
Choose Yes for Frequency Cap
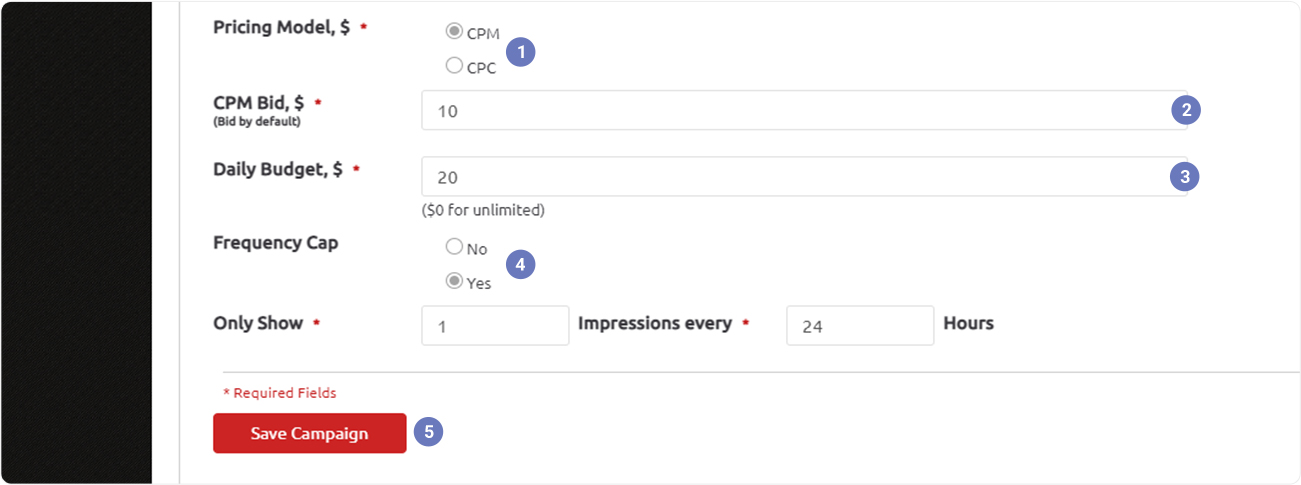pos(455,281)
